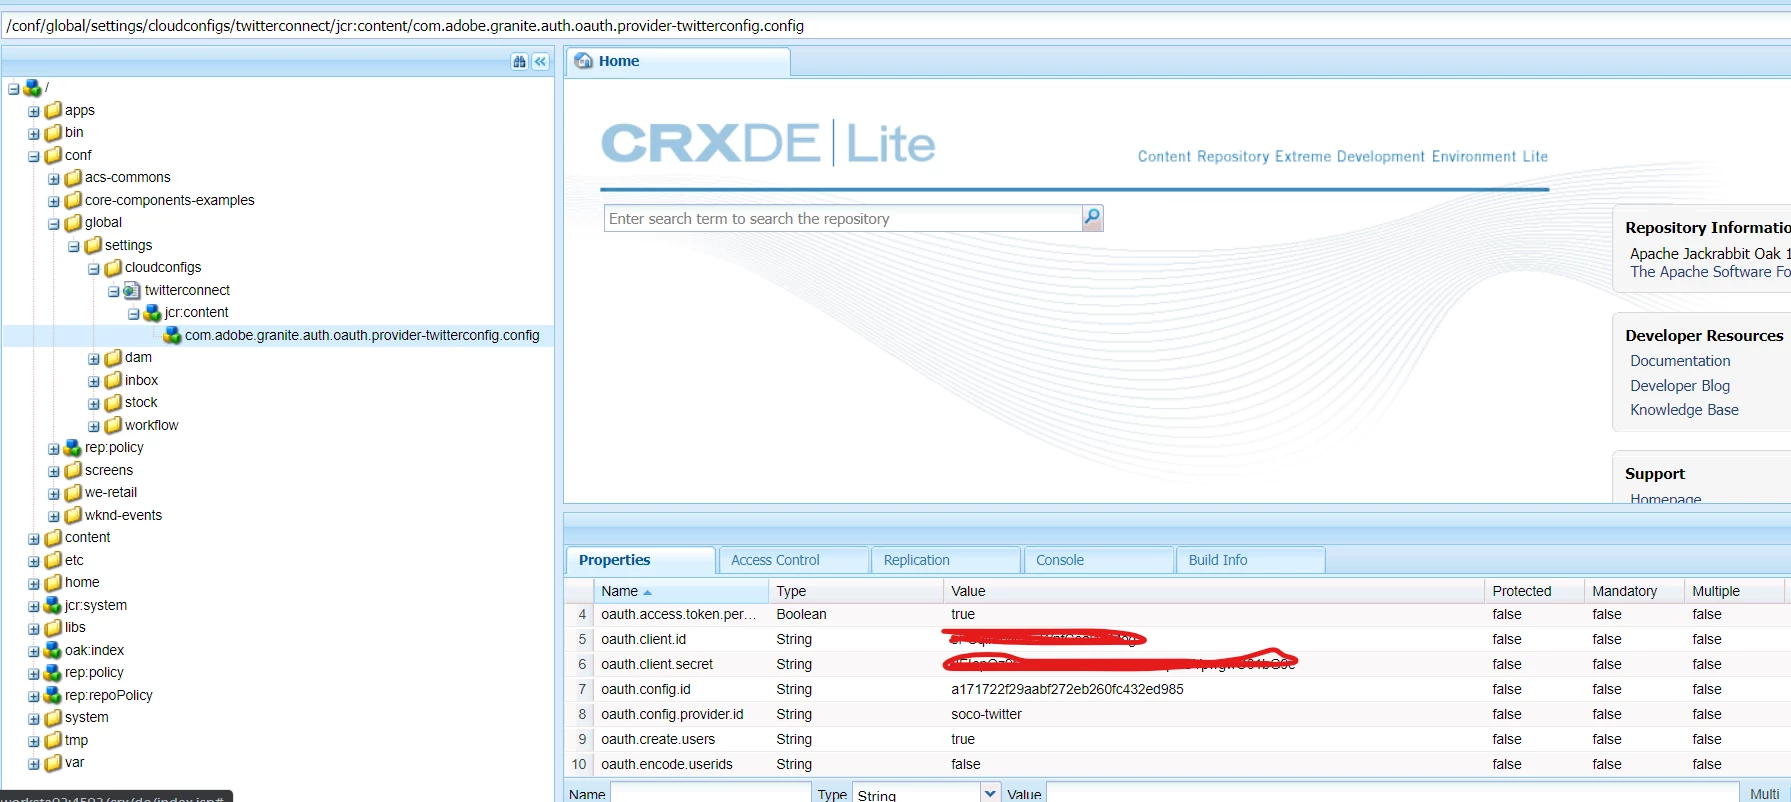Viewport: 1791px width, 802px height.
Task: Select the Home tab
Action: (x=679, y=61)
